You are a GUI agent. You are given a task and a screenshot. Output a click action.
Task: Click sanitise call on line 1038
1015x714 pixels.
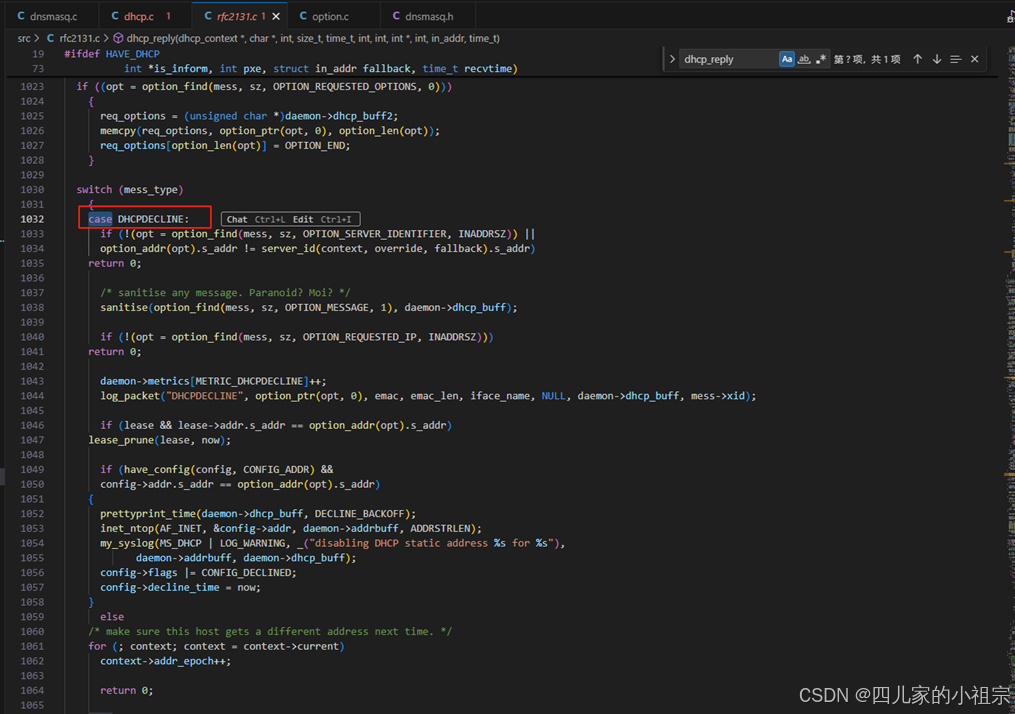click(124, 307)
